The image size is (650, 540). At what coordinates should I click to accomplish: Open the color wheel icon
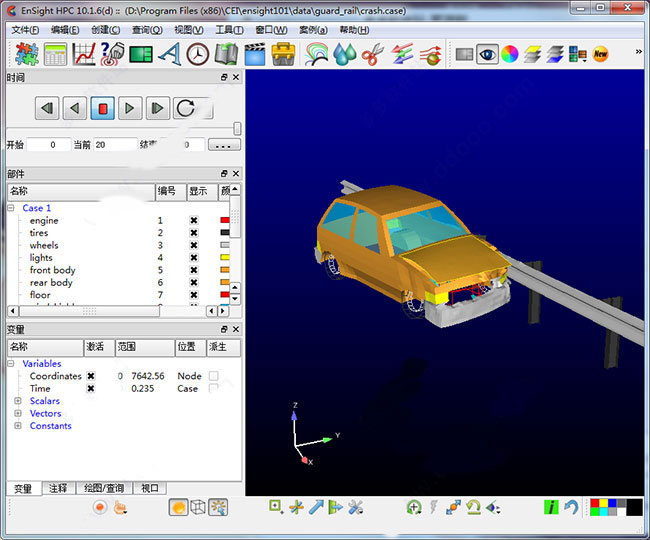[510, 54]
